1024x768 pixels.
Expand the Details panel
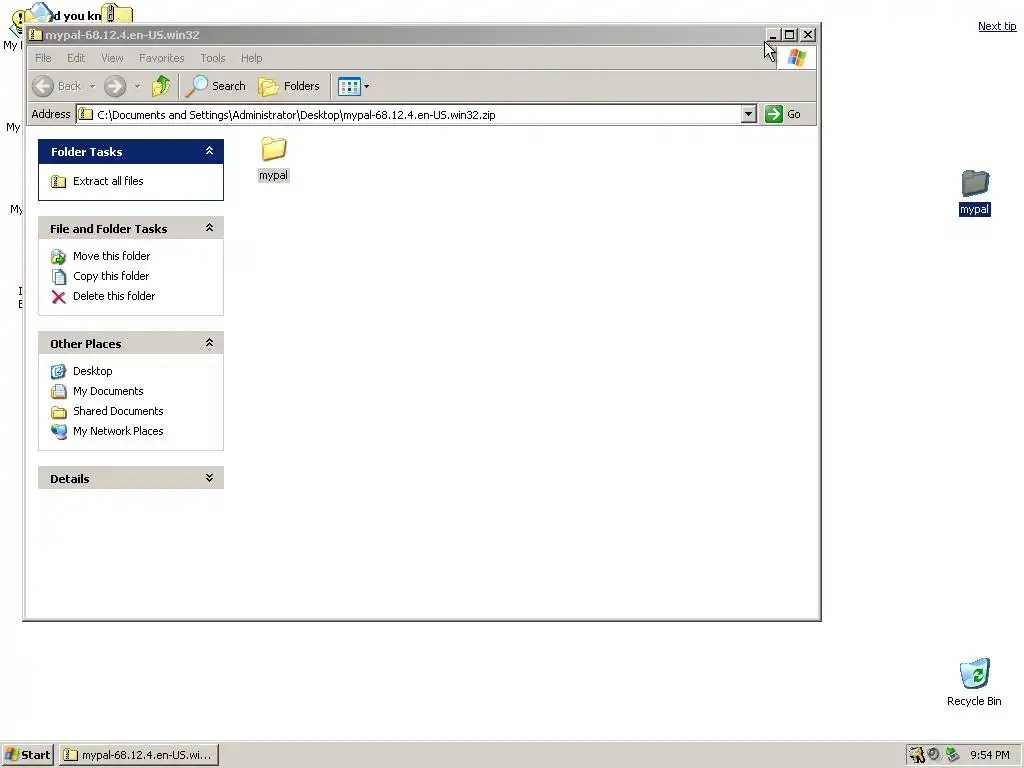(x=209, y=478)
